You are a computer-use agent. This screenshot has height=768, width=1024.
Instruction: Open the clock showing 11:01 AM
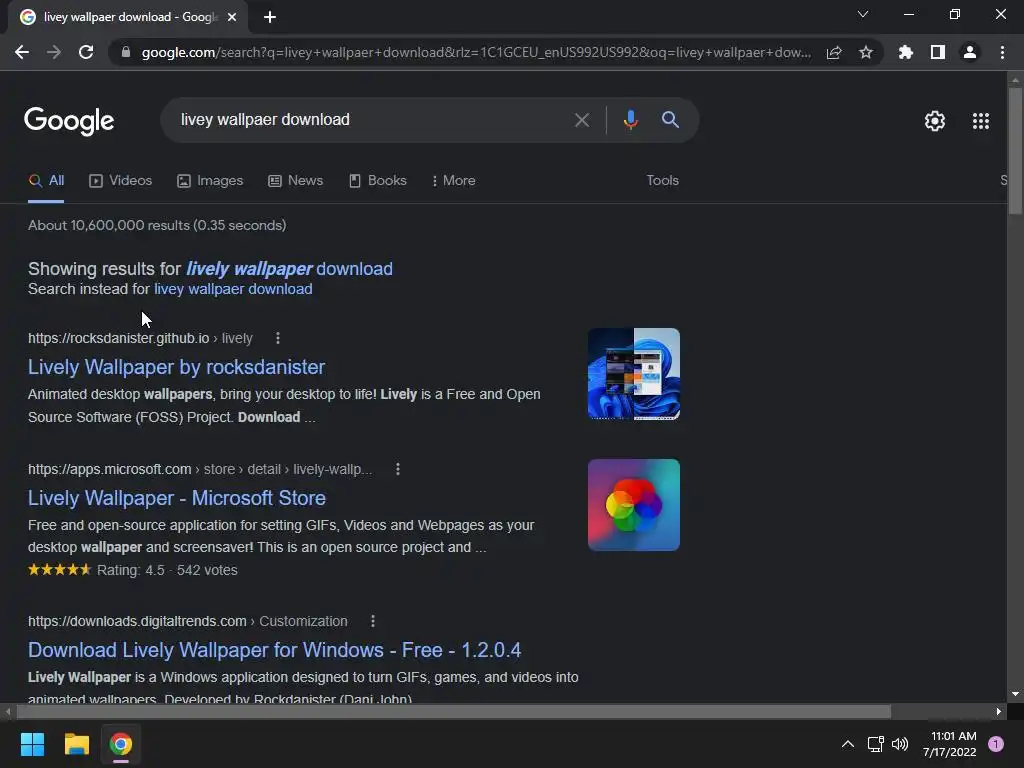949,744
